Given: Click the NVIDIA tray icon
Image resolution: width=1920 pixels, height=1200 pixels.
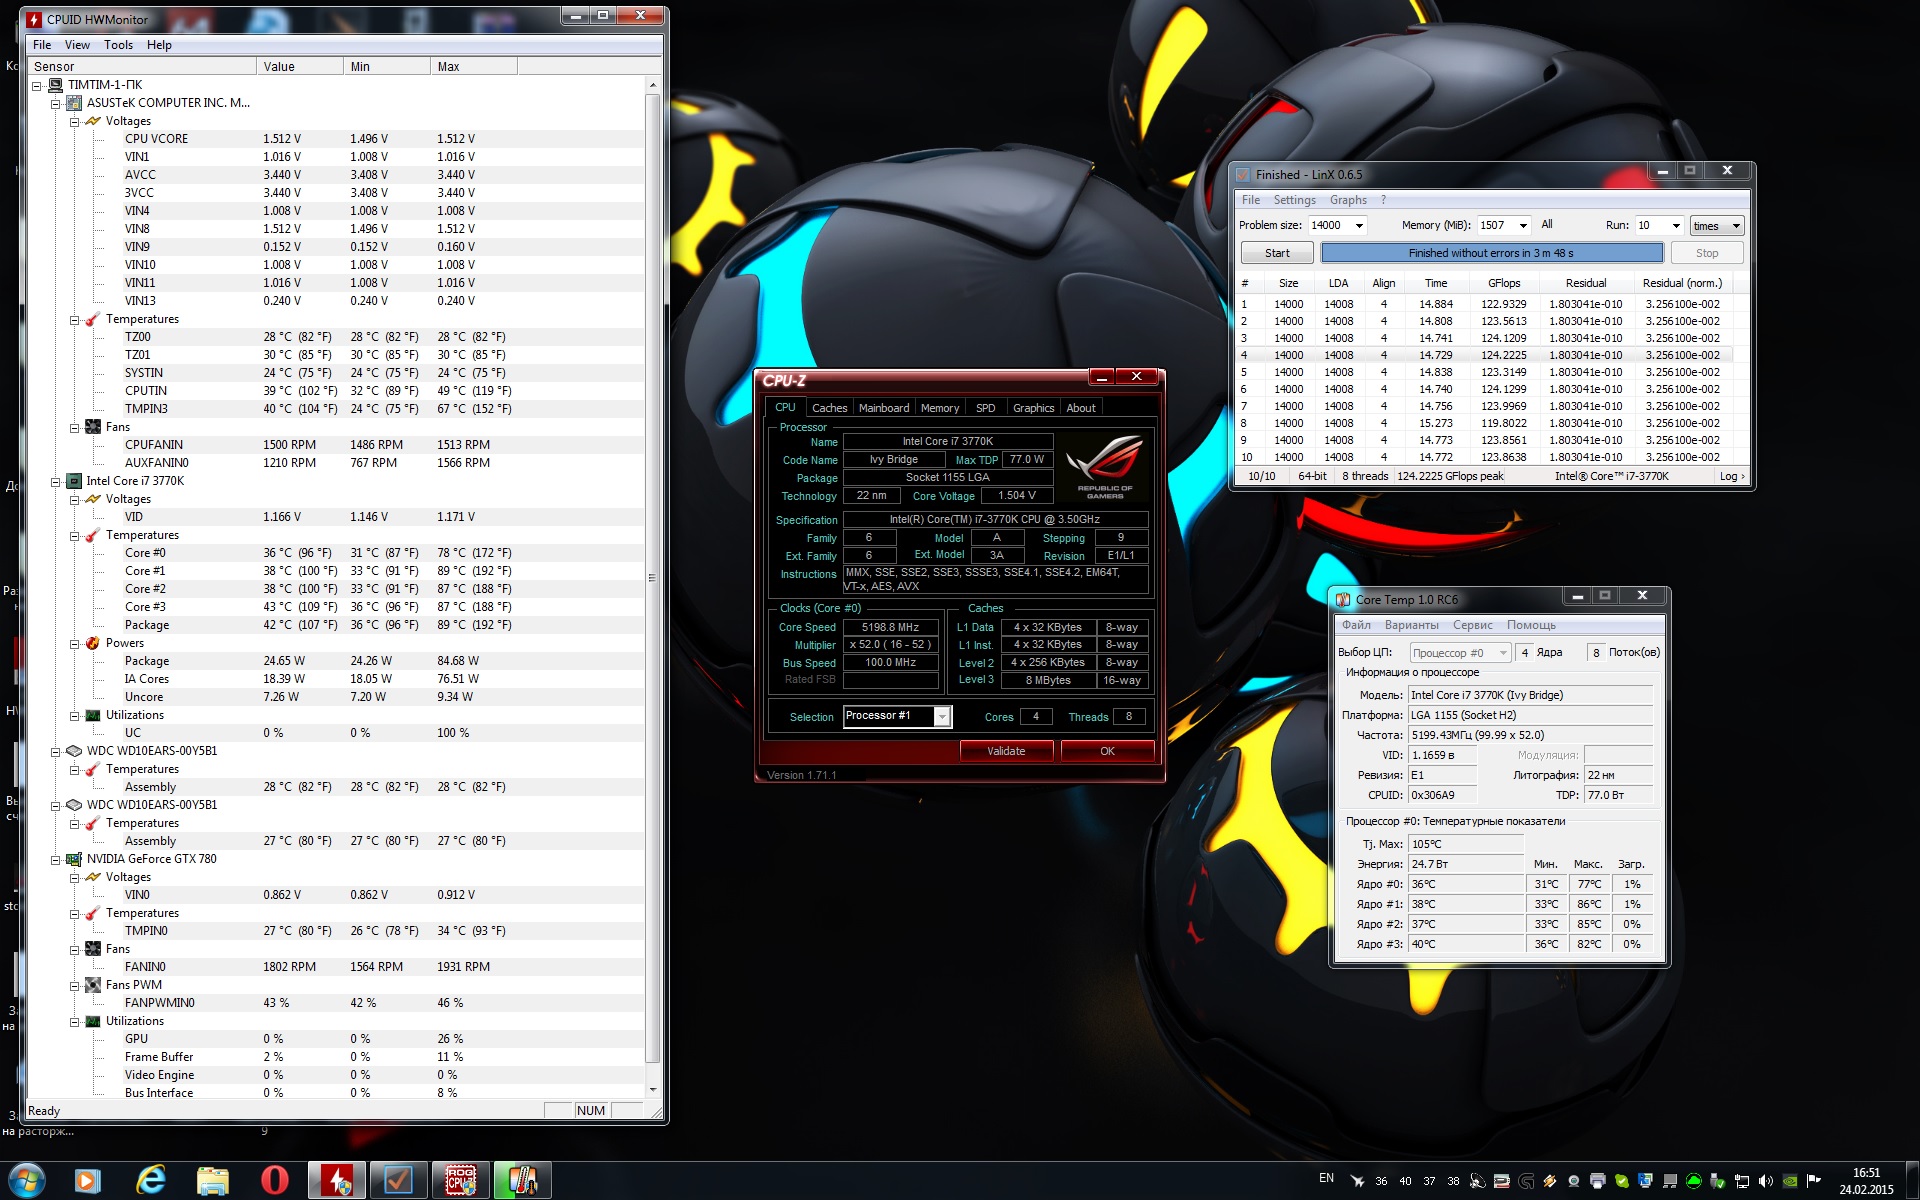Looking at the screenshot, I should coord(1790,1181).
